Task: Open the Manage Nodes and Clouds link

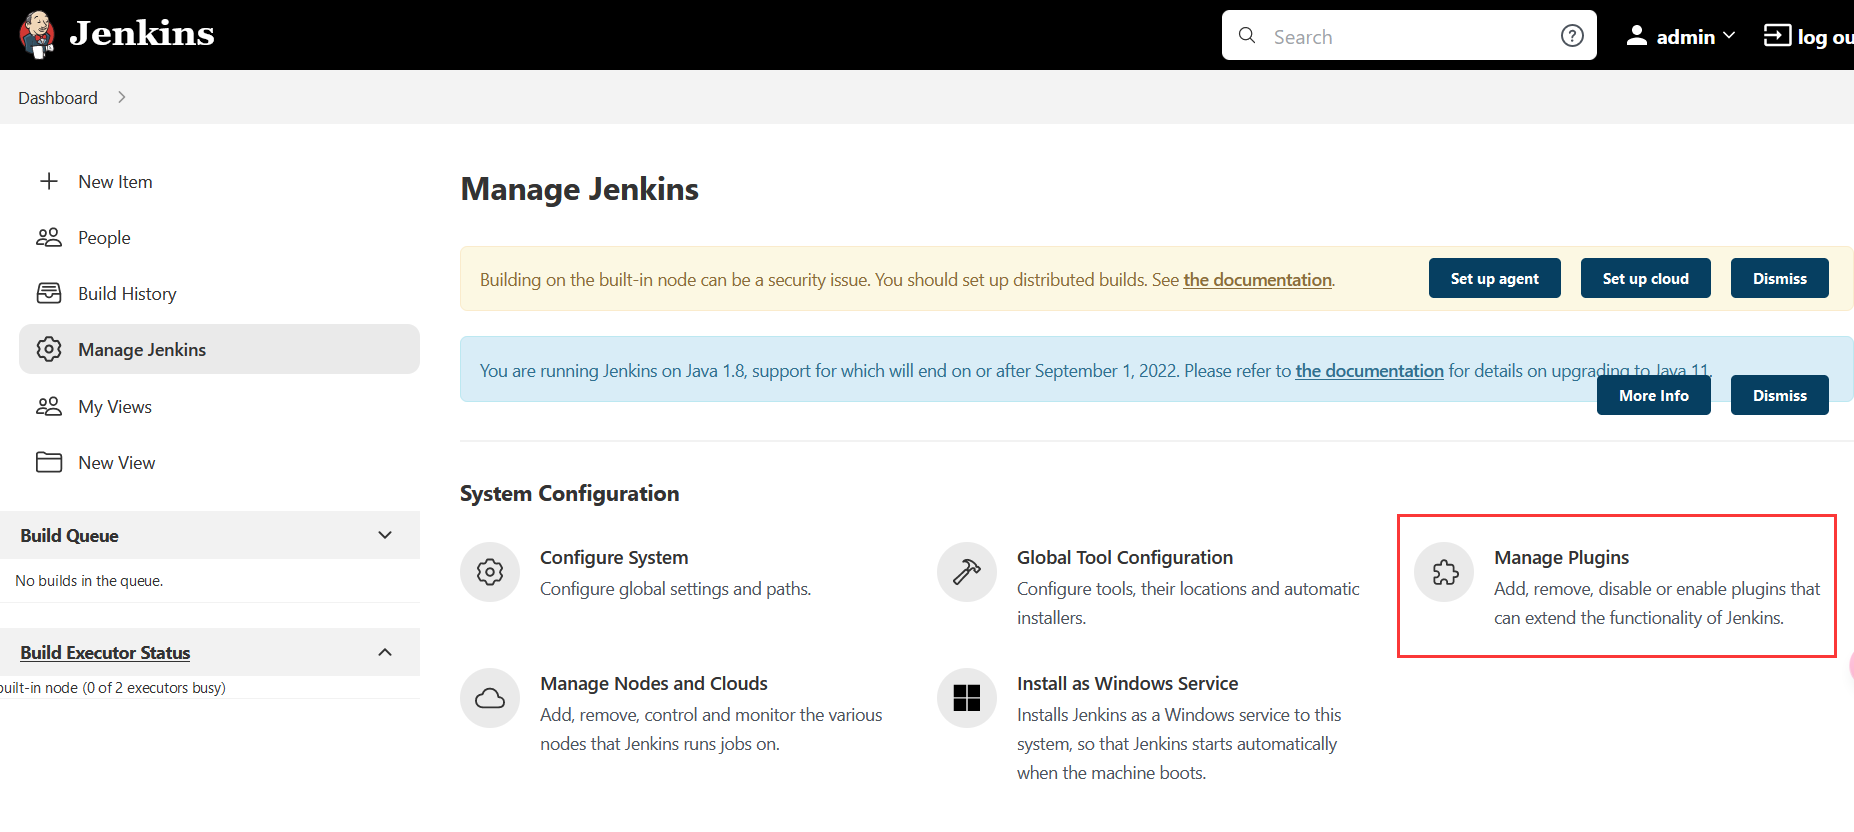Action: coord(654,684)
